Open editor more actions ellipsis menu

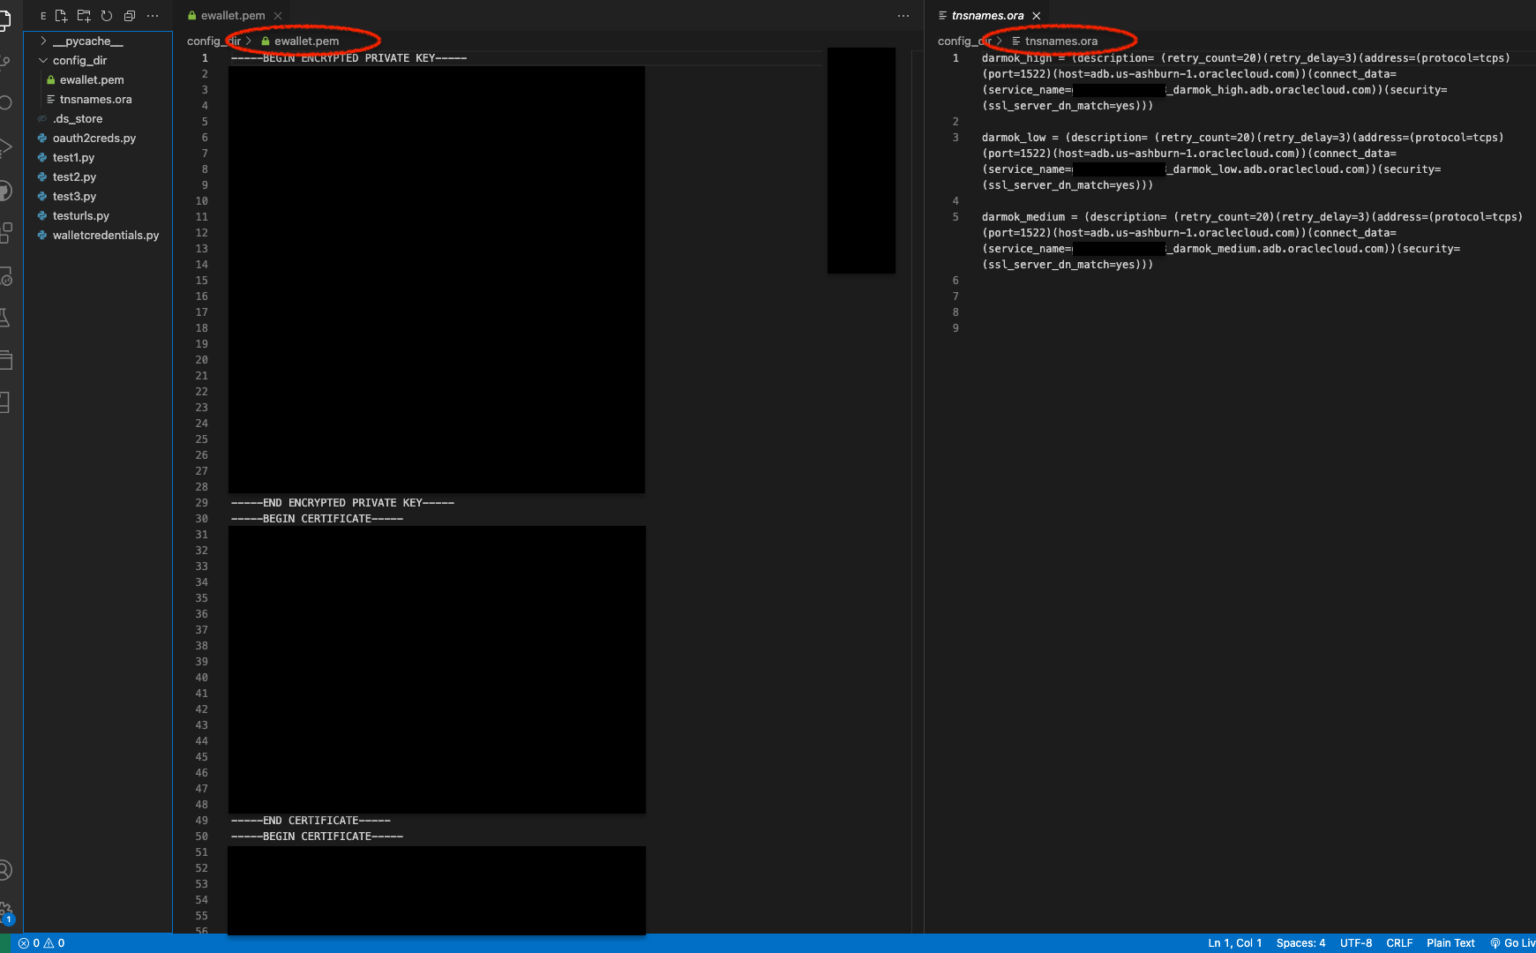click(x=903, y=16)
